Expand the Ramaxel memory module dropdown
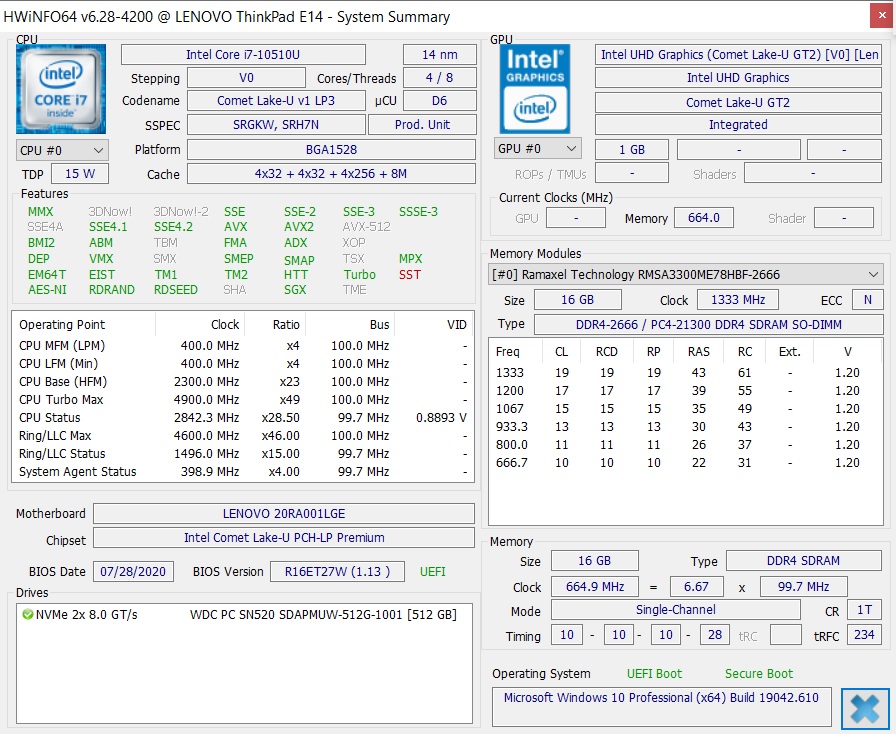 coord(686,274)
